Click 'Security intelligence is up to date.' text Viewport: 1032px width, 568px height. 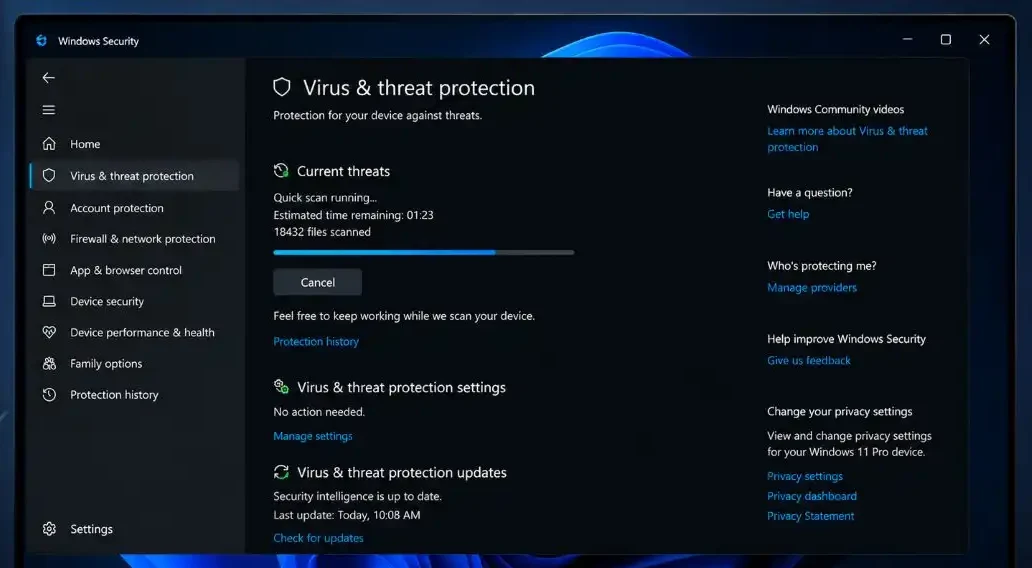tap(357, 496)
